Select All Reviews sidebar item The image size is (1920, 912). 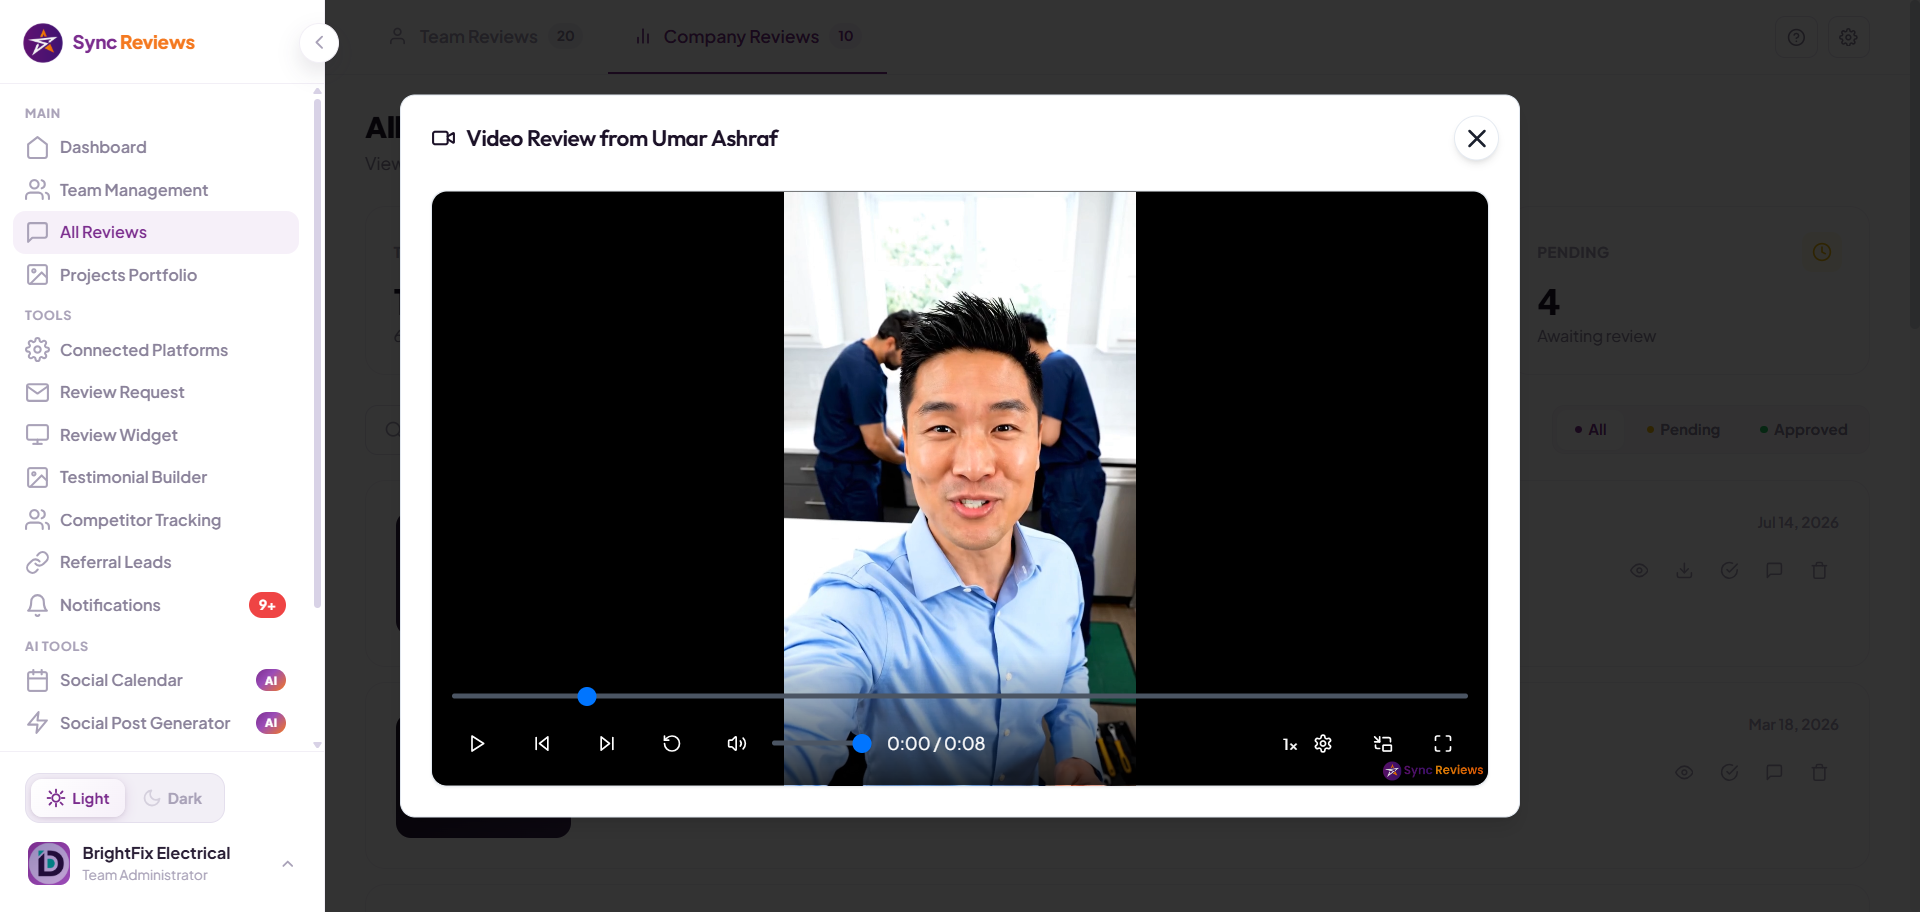click(156, 232)
